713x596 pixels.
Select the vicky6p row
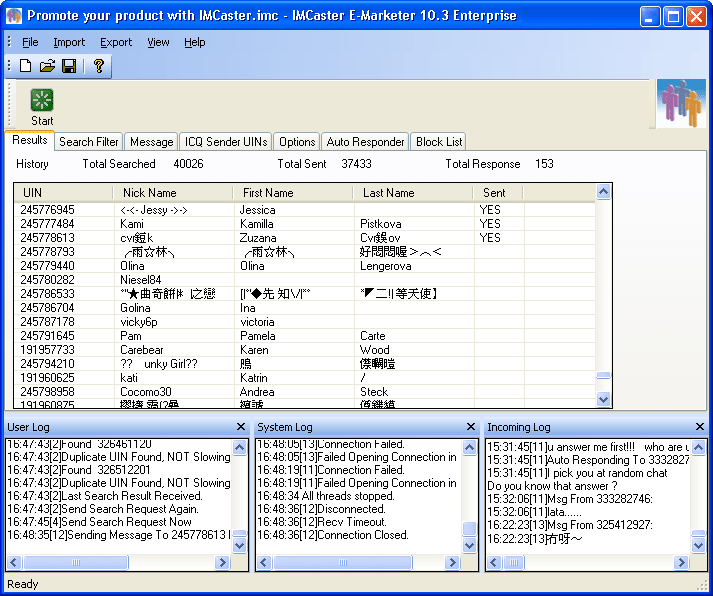pos(305,322)
